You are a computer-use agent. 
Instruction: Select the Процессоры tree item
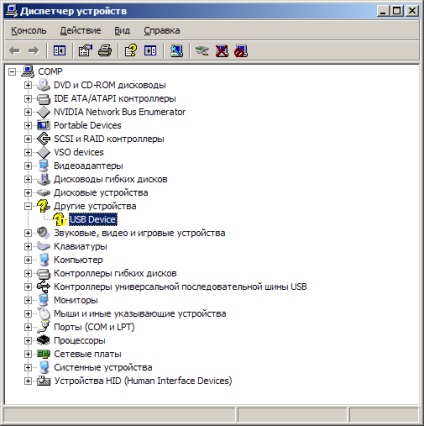coord(79,341)
